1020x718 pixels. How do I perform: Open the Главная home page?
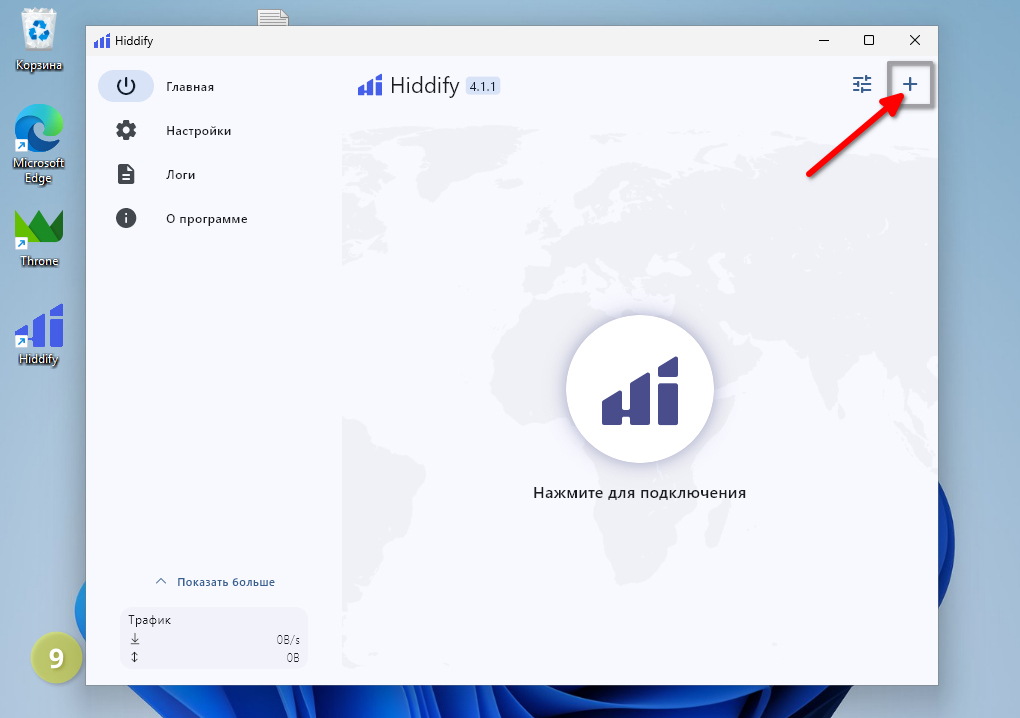coord(189,86)
